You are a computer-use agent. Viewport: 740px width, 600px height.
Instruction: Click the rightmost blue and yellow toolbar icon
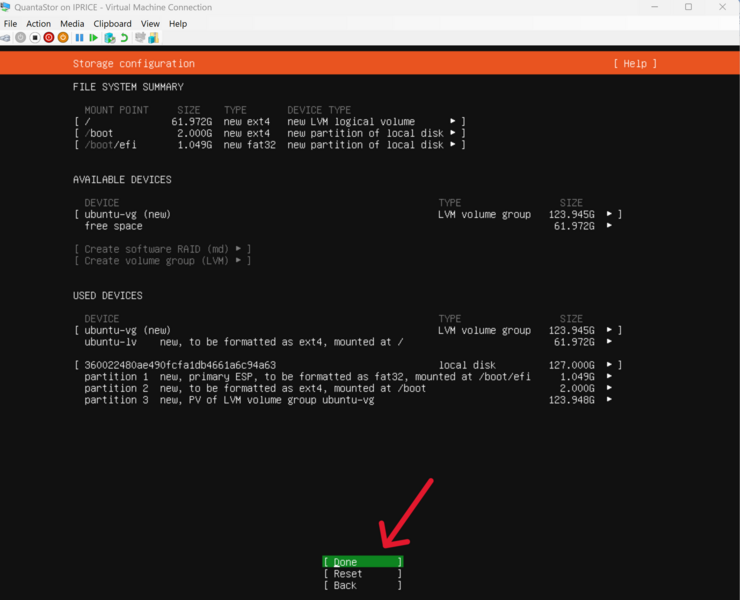tap(153, 38)
